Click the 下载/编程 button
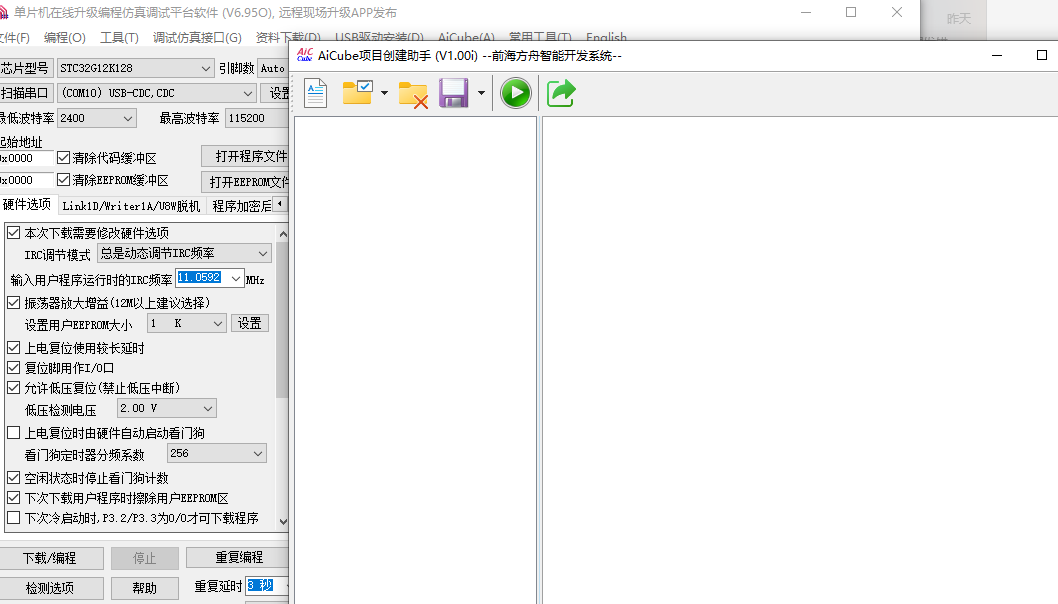The width and height of the screenshot is (1058, 604). (50, 558)
